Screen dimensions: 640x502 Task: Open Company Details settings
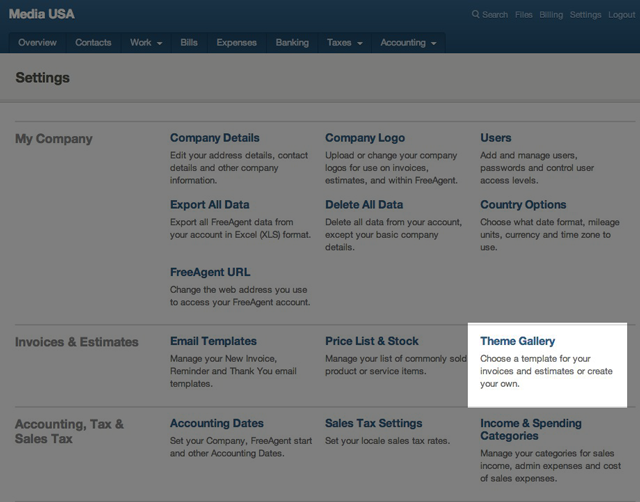coord(214,138)
